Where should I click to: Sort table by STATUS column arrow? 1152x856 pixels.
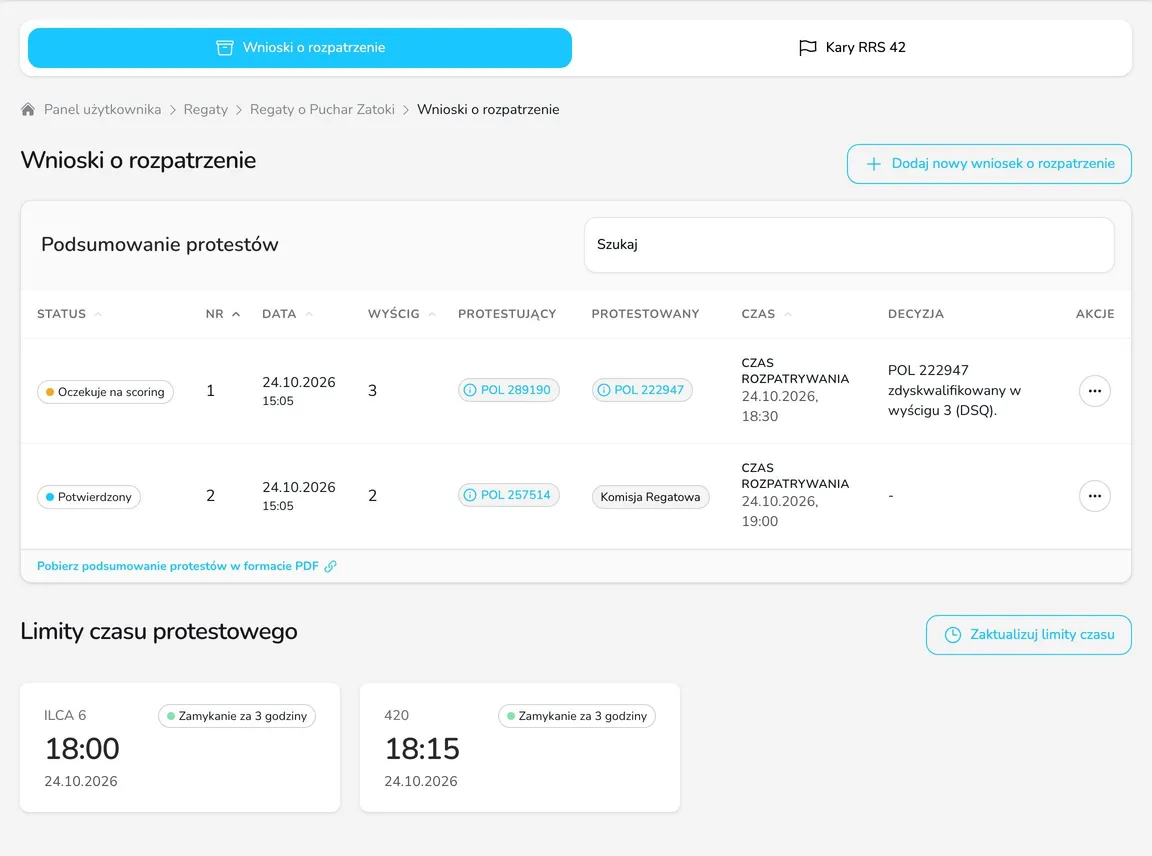coord(98,314)
